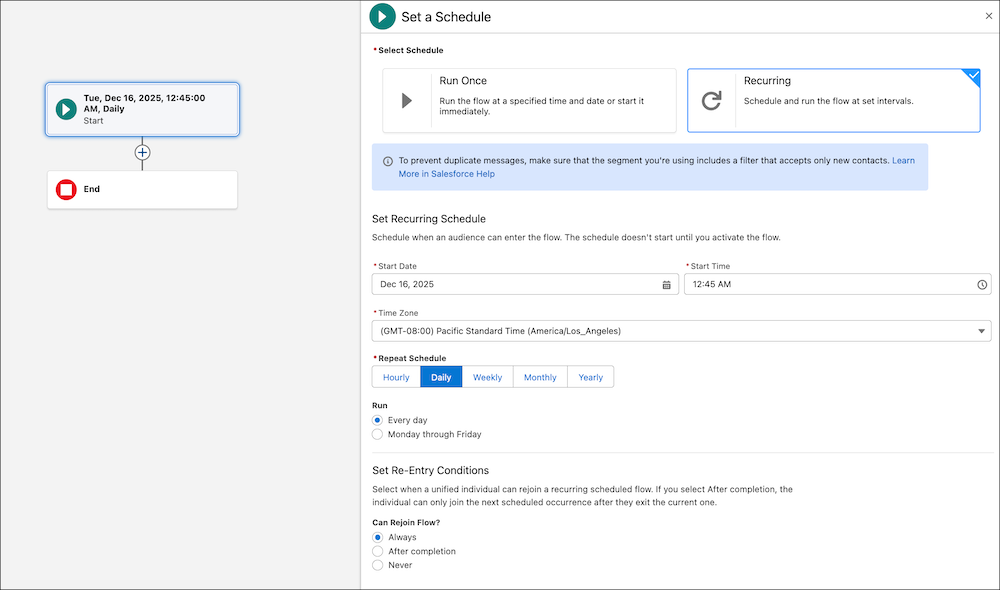
Task: Open the Start Date calendar picker icon
Action: click(x=666, y=285)
